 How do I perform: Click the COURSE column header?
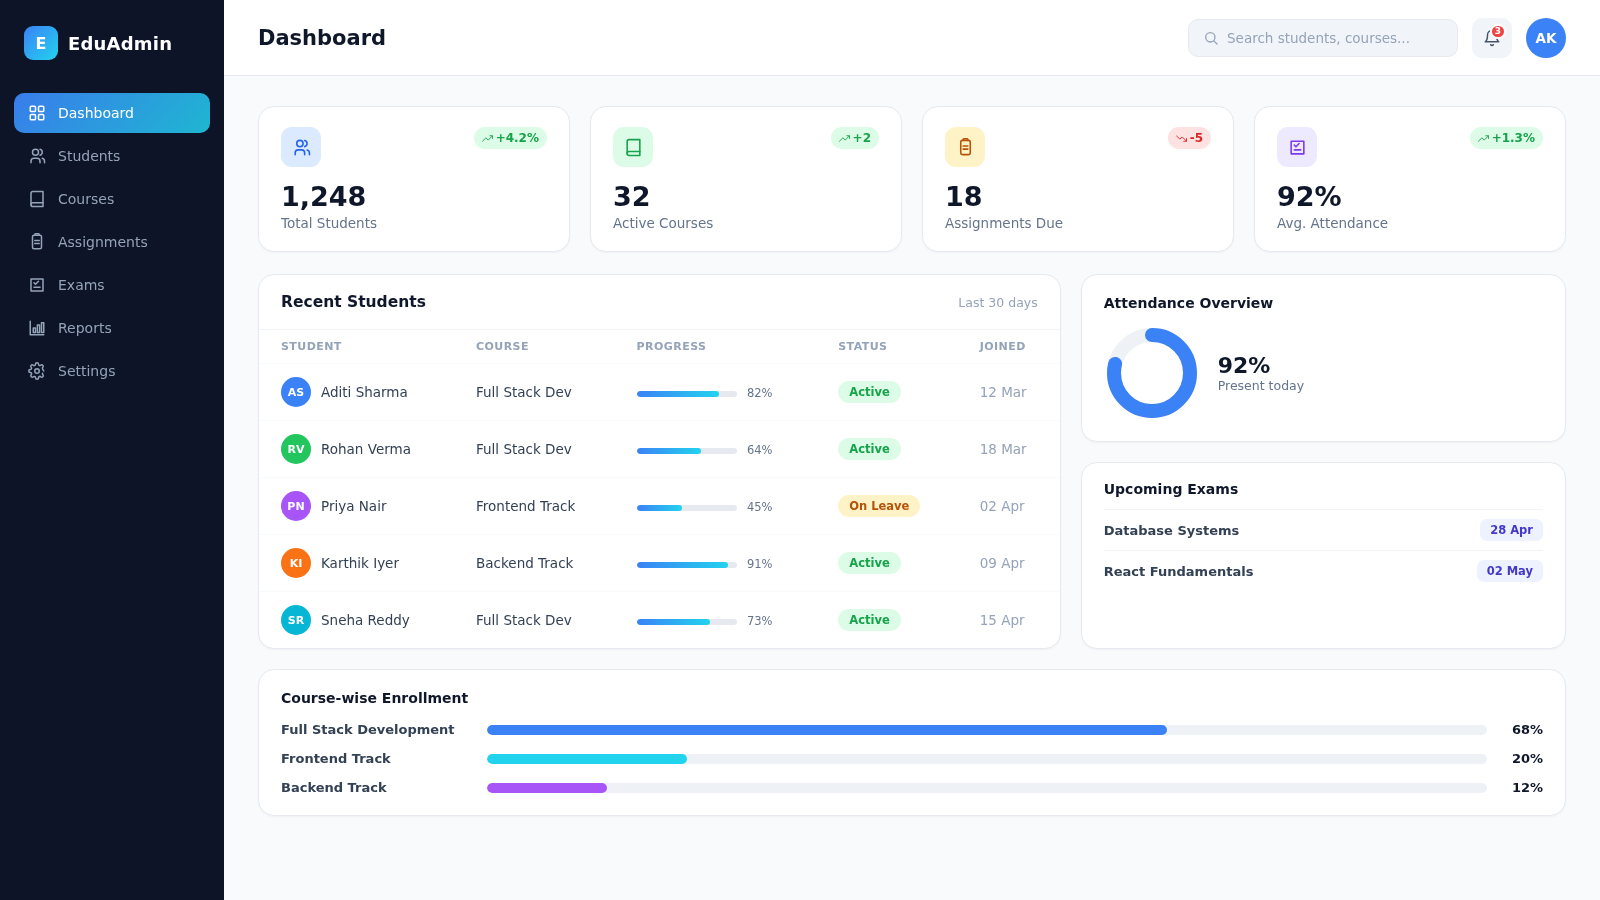pos(502,346)
